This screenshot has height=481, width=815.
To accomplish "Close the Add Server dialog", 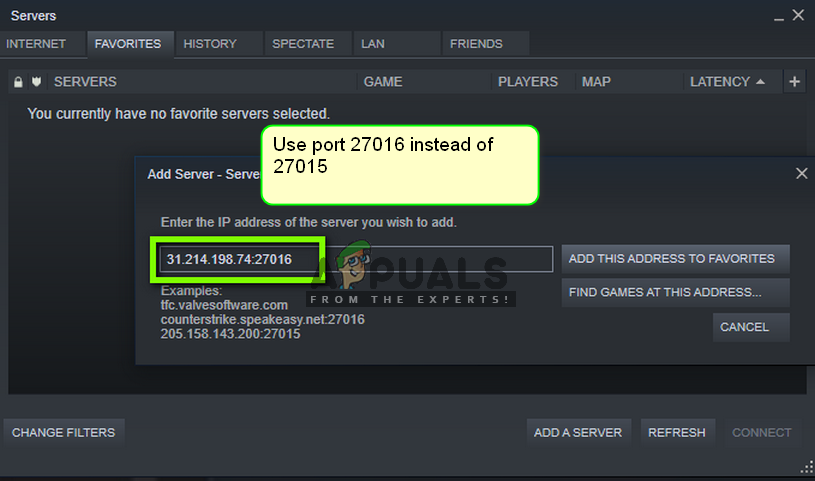I will [x=801, y=173].
